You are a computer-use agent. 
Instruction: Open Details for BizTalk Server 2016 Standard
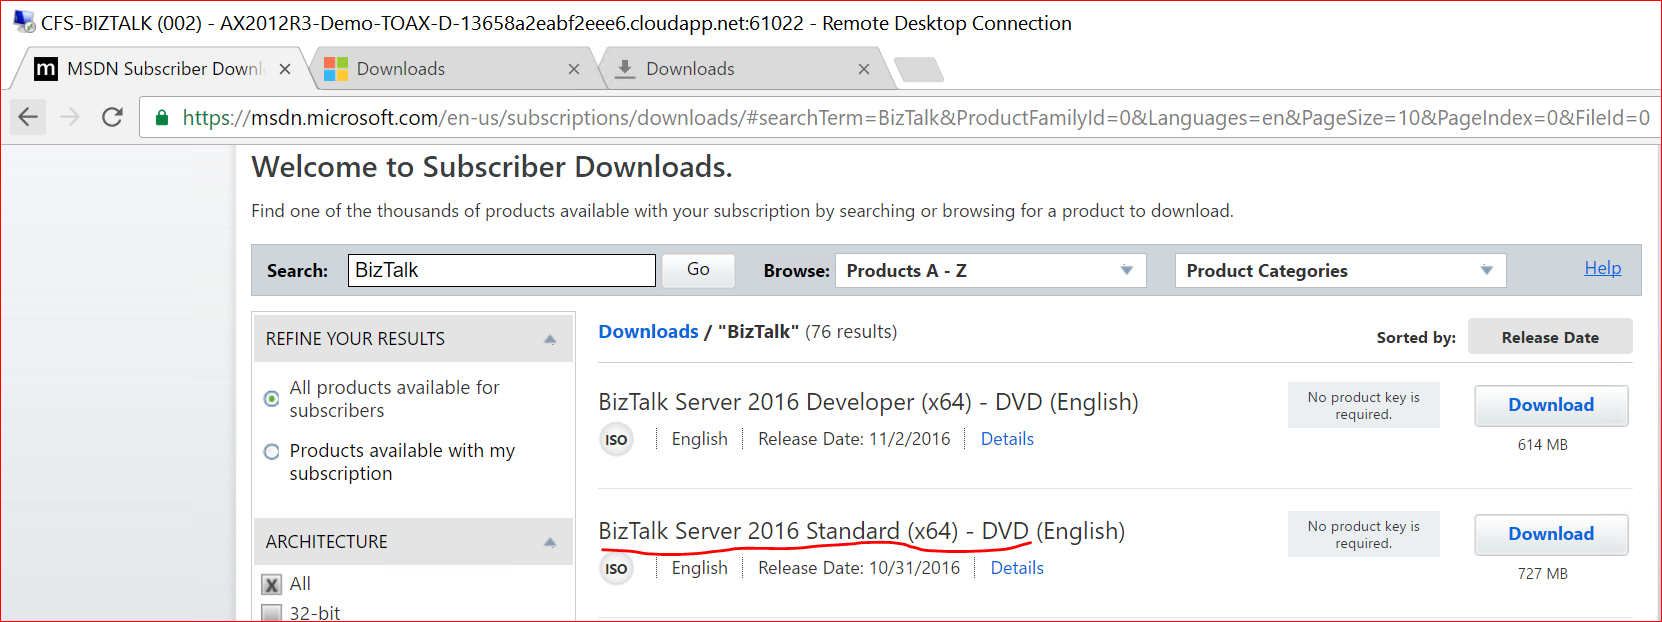click(x=1016, y=568)
